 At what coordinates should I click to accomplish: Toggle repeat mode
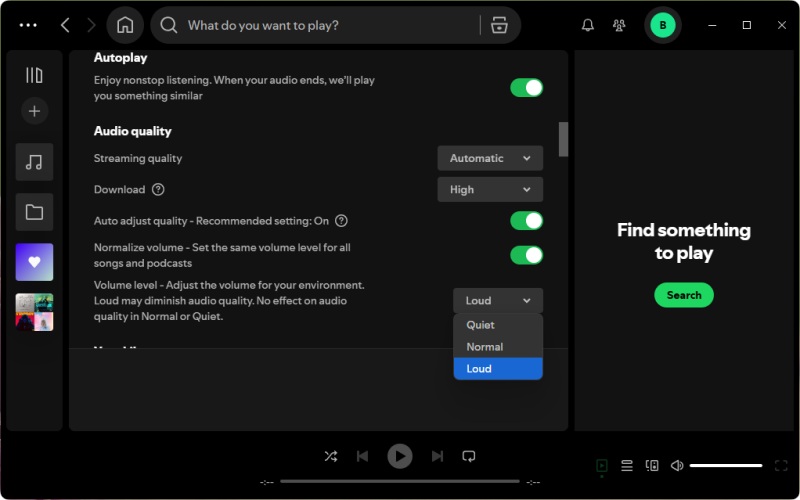[x=469, y=456]
